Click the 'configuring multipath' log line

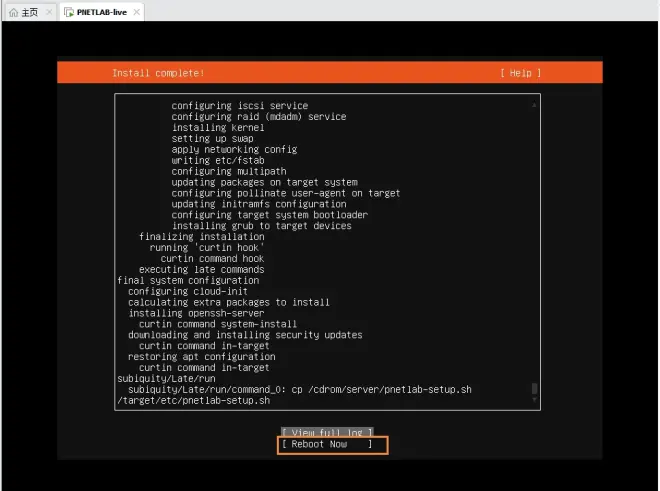click(229, 171)
